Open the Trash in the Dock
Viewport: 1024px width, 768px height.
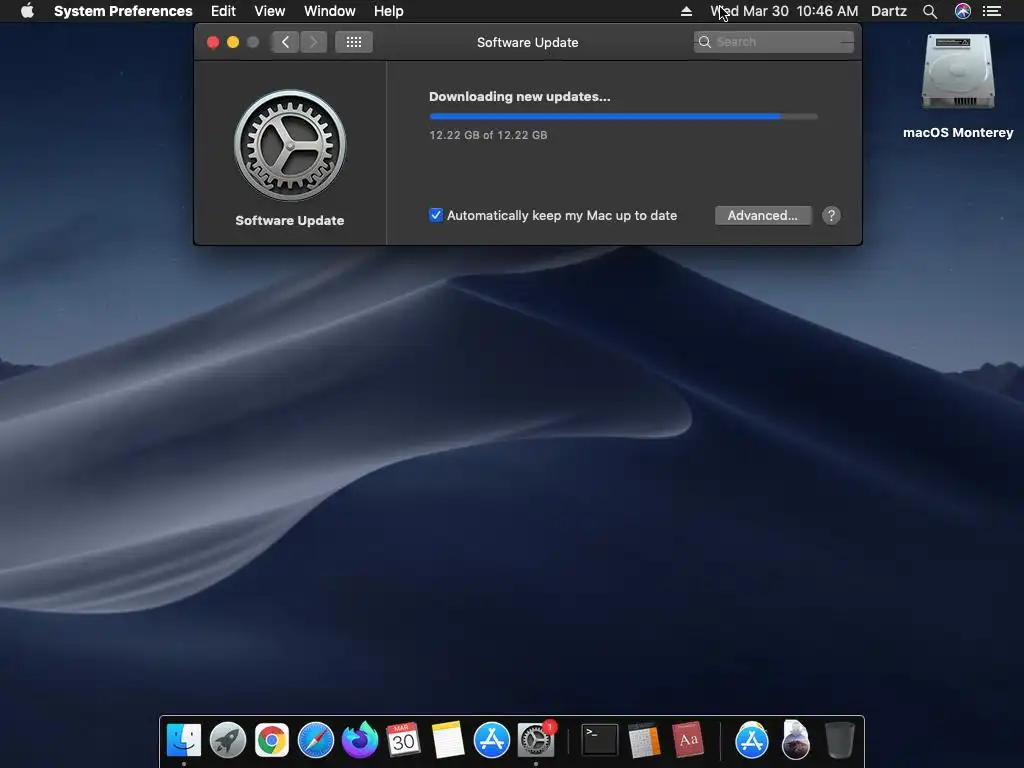pyautogui.click(x=839, y=740)
